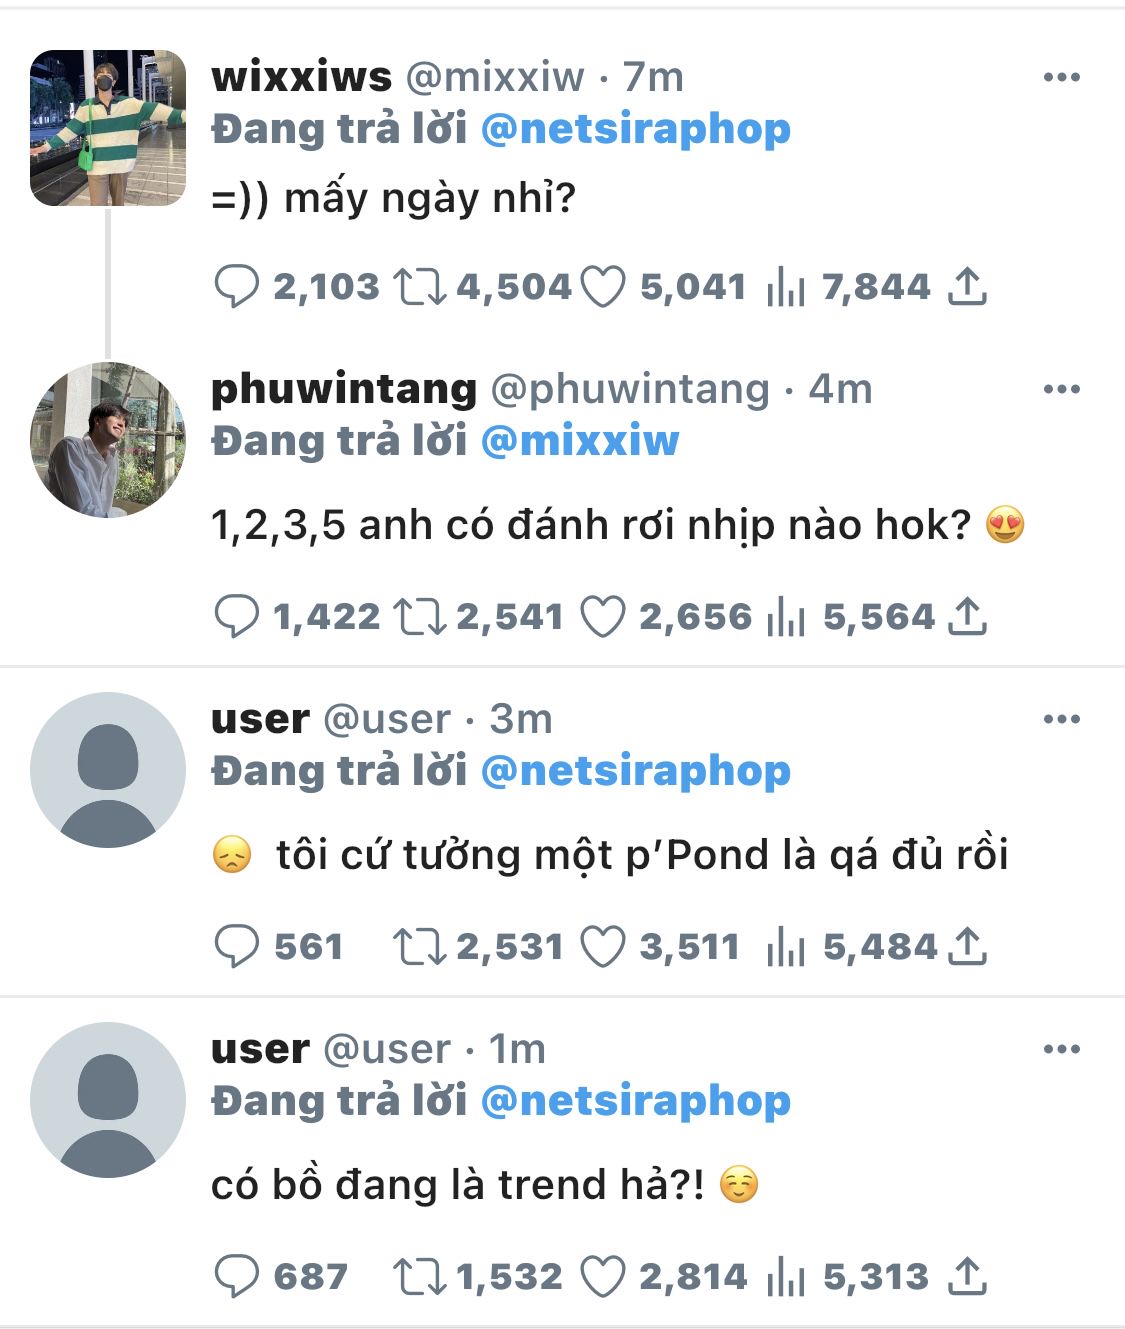1125x1329 pixels.
Task: Retweet phuwintang's tweet showing 2,541 retweets
Action: 419,617
